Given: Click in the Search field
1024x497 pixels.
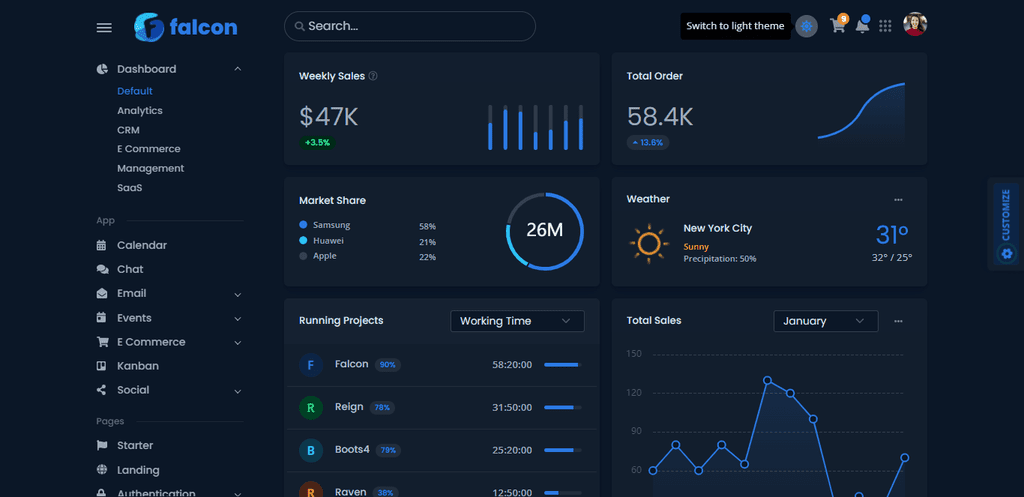Looking at the screenshot, I should (409, 26).
